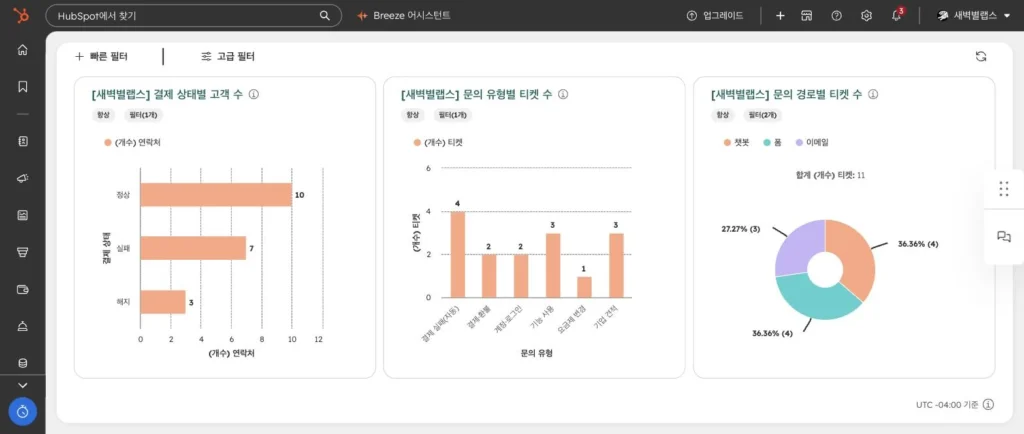Open the 새벽별랩스 account dropdown

973,16
